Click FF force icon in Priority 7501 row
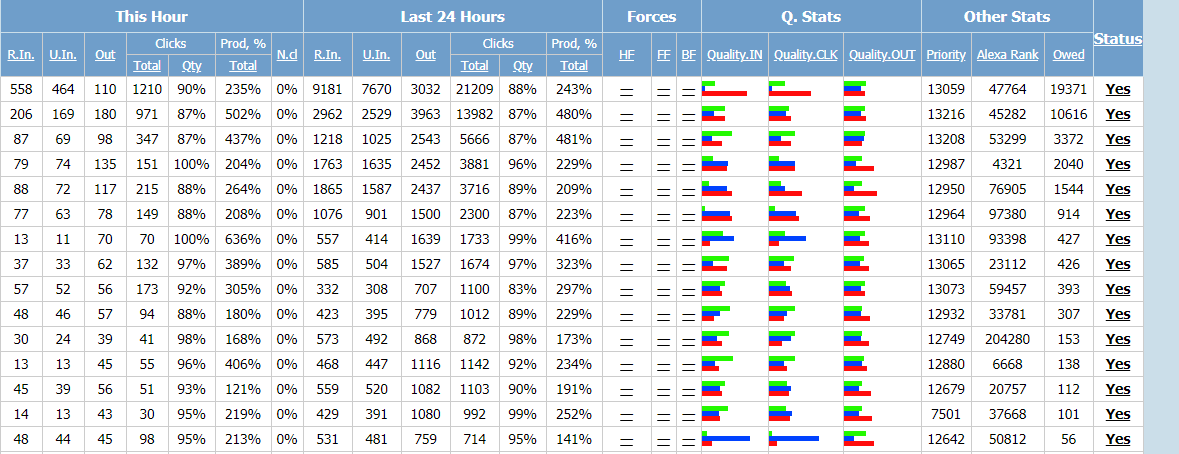1179x454 pixels. pyautogui.click(x=663, y=417)
